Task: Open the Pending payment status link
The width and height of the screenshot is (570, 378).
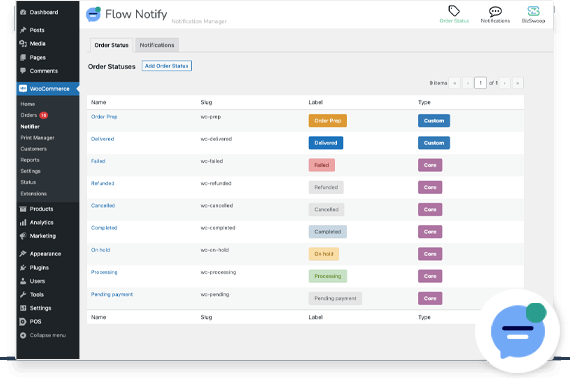Action: click(112, 294)
